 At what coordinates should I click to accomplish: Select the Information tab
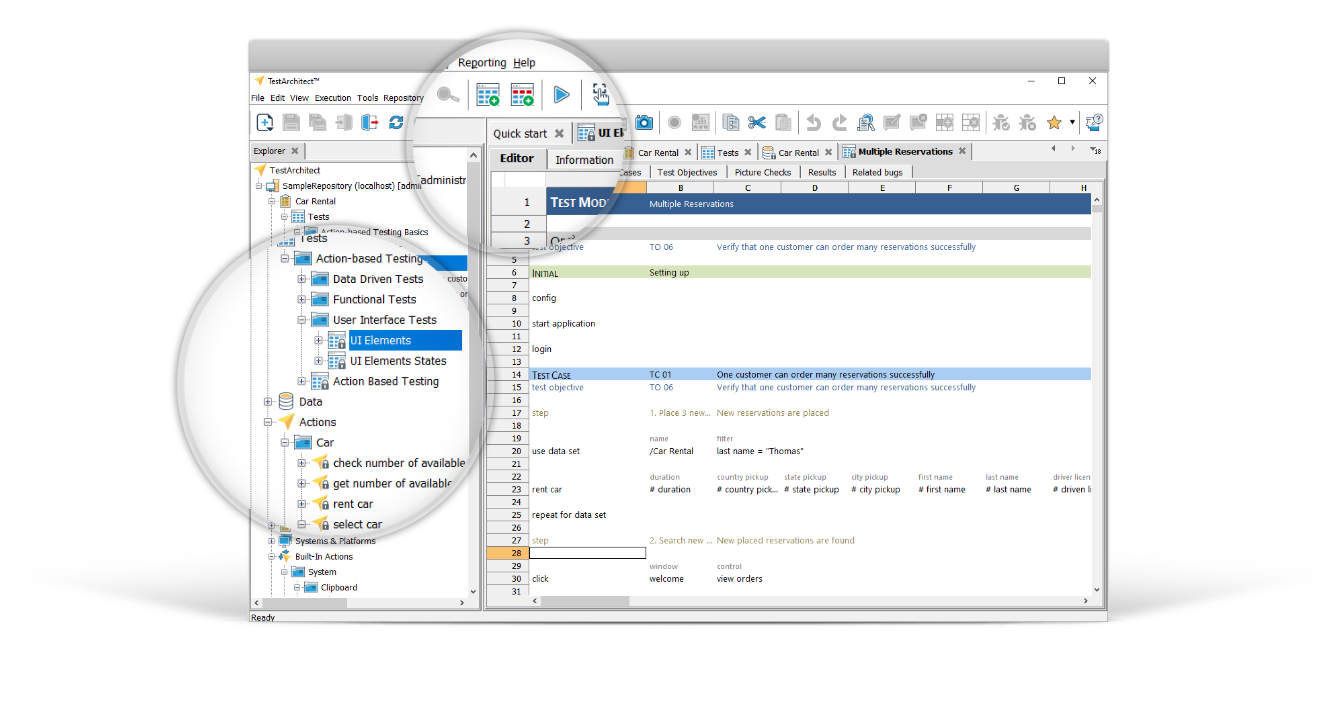584,160
